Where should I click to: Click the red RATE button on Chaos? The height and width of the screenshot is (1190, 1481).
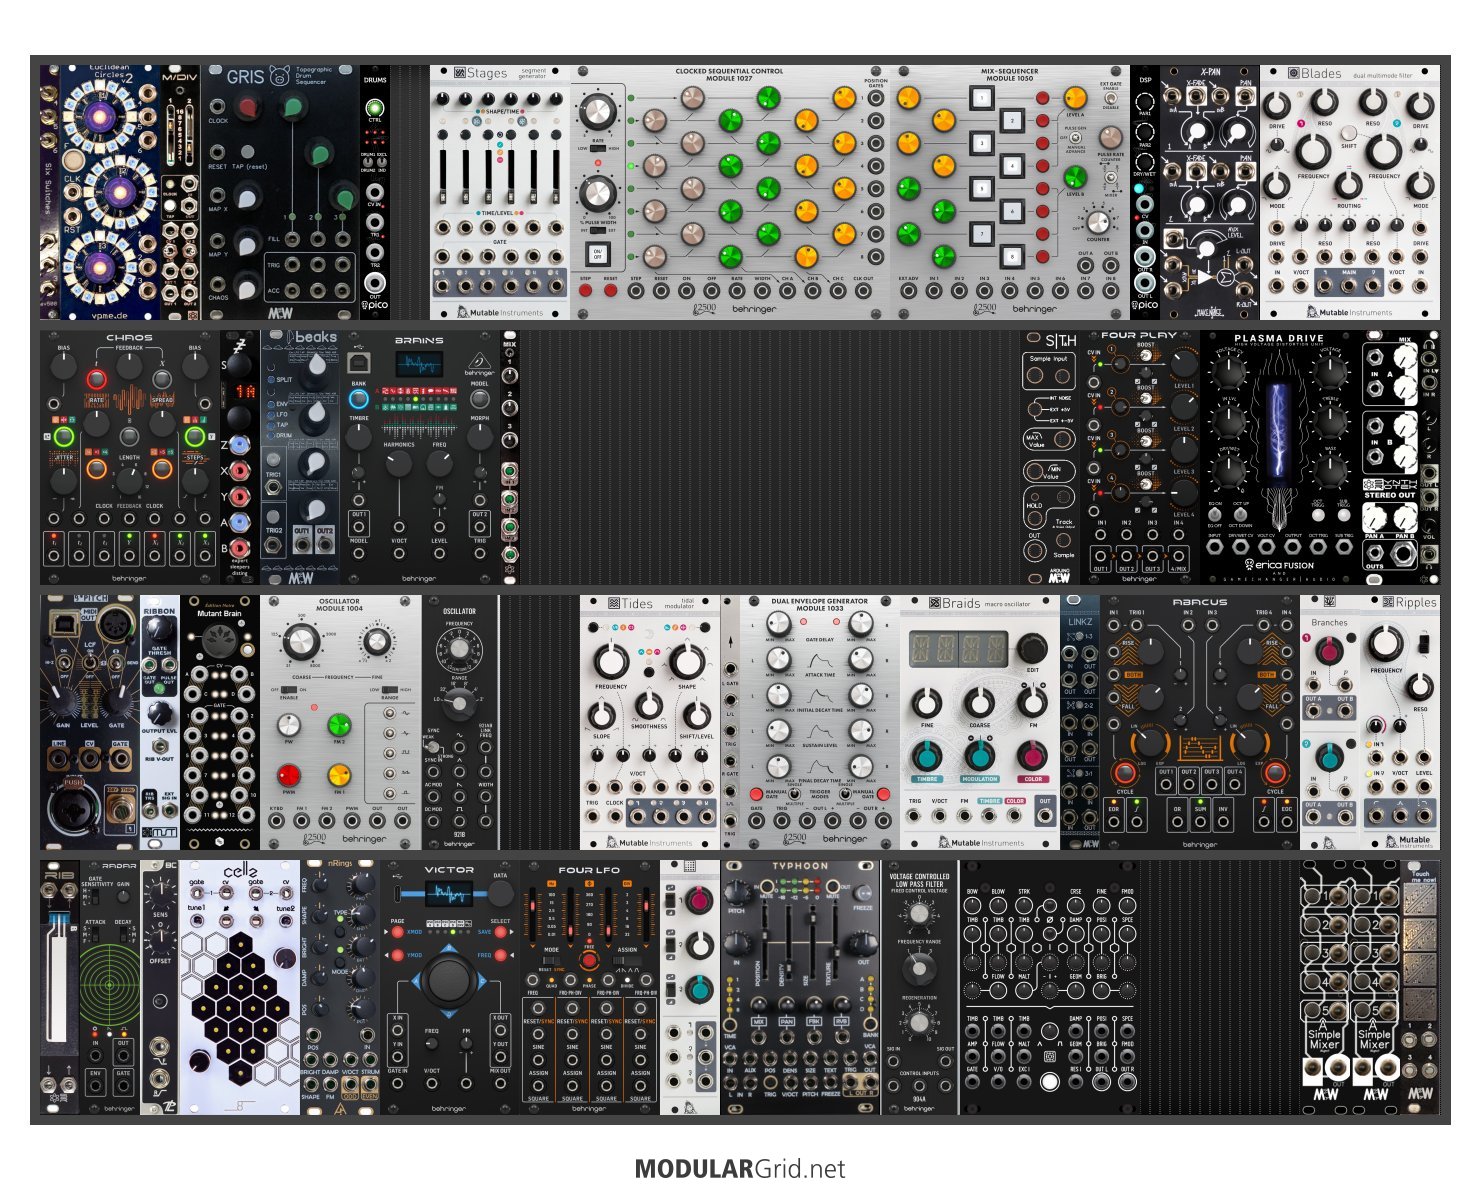coord(96,380)
